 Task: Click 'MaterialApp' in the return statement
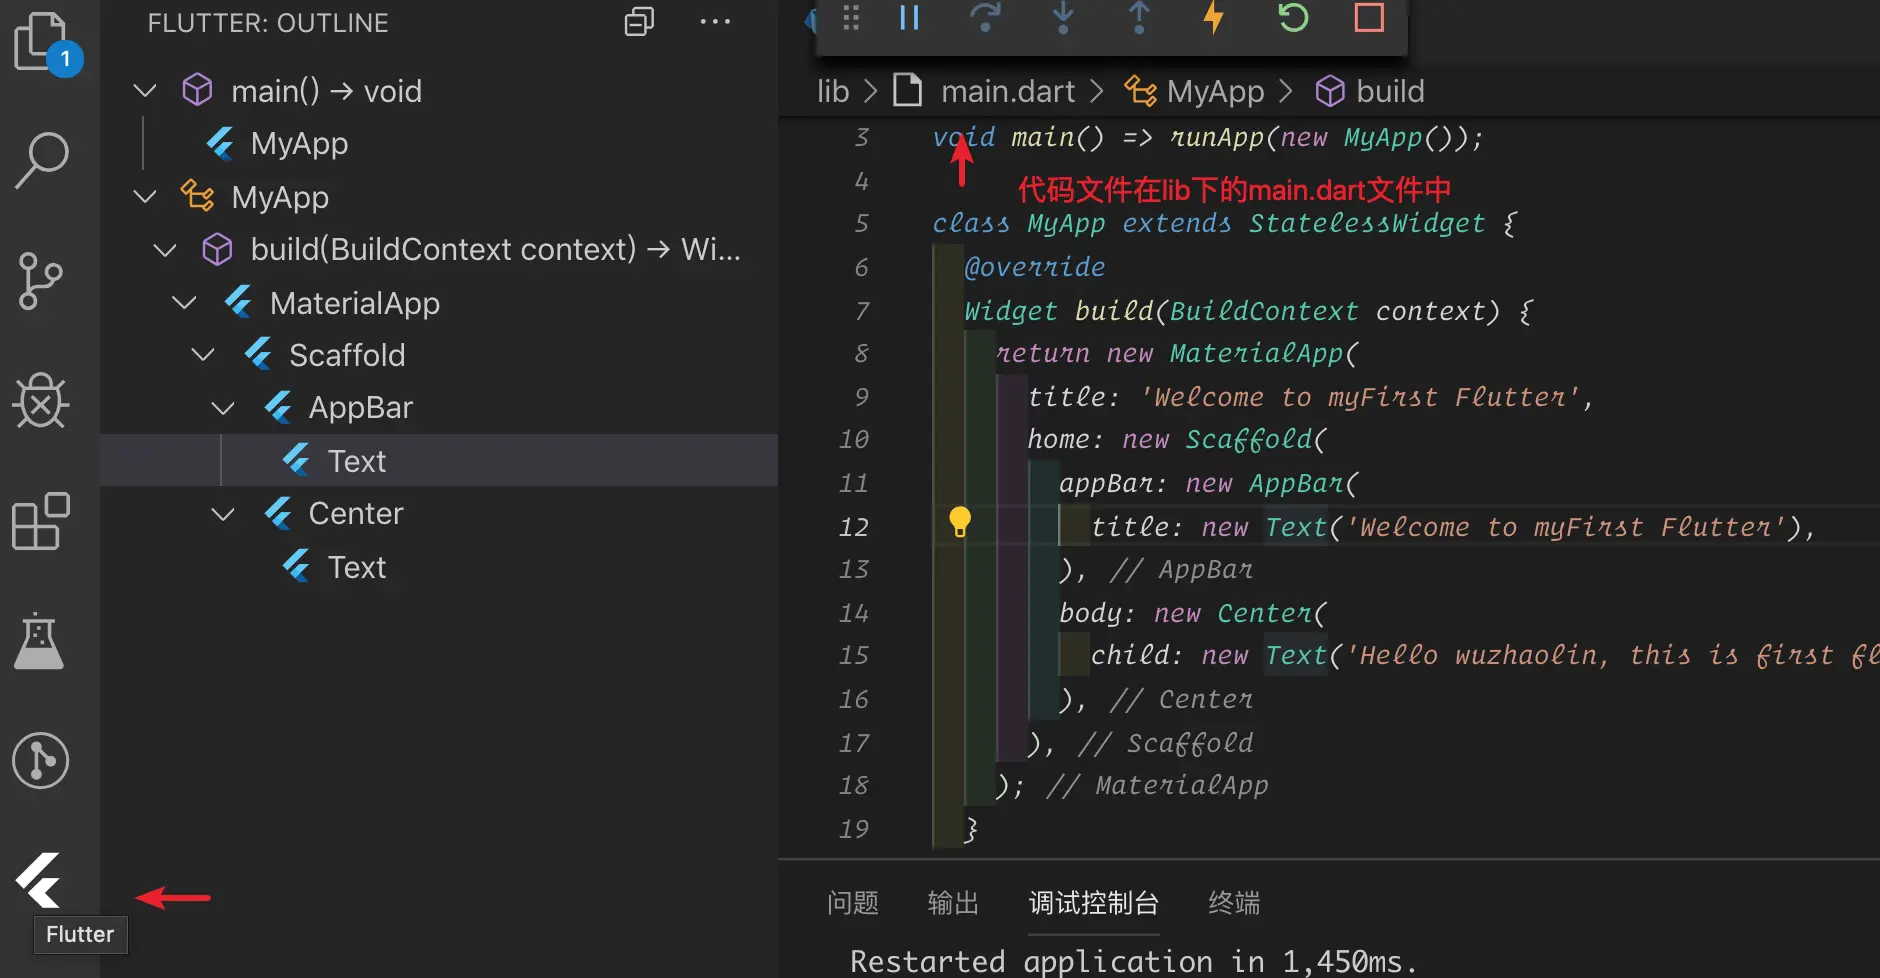pos(1257,353)
